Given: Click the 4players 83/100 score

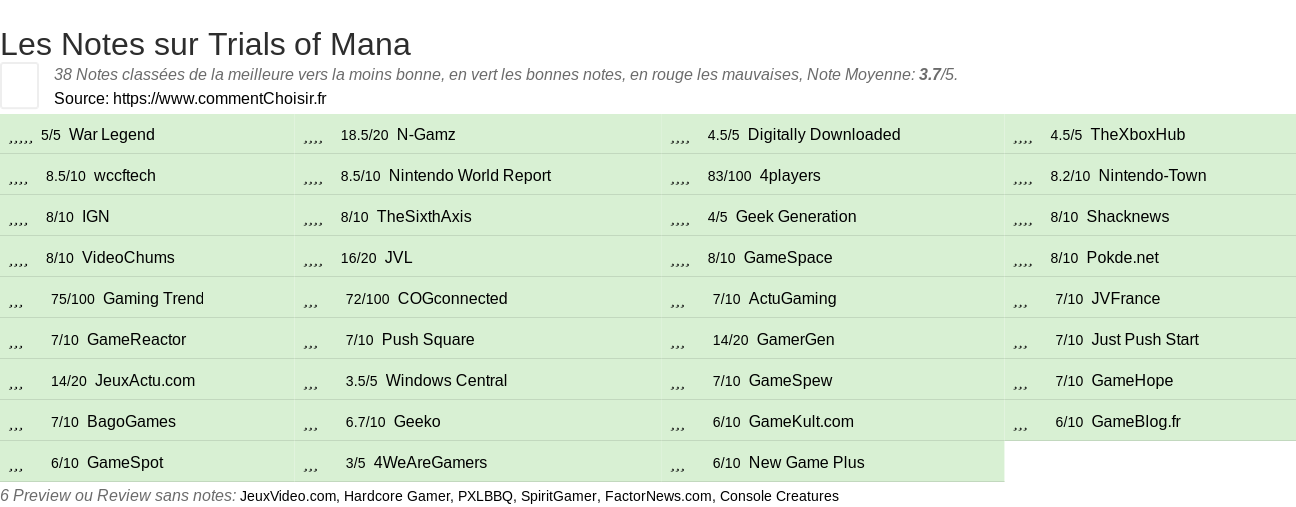Looking at the screenshot, I should (729, 176).
